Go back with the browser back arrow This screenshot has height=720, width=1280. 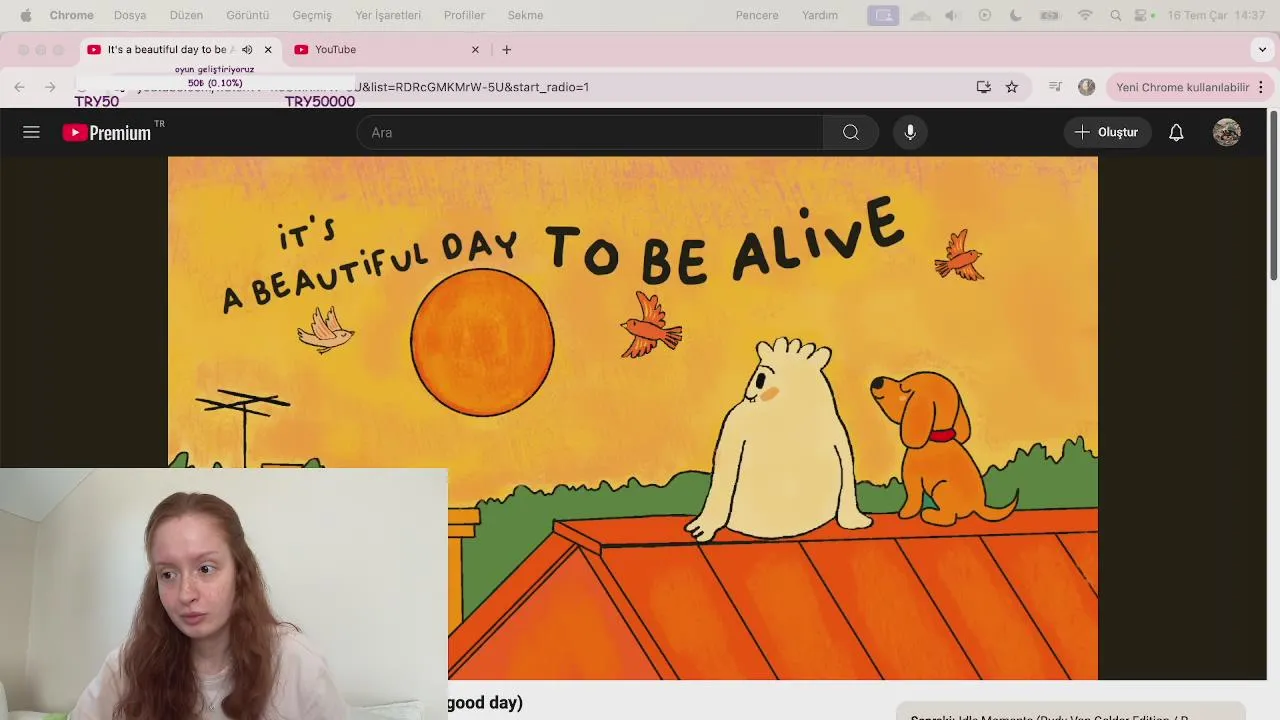[x=19, y=87]
